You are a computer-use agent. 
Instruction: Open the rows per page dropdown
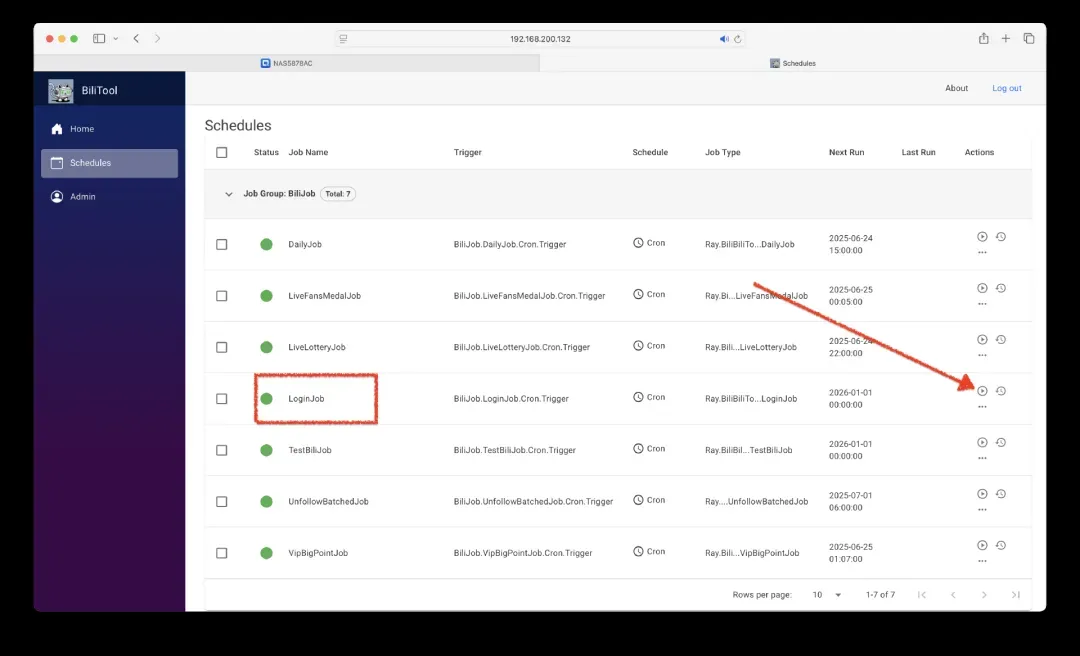coord(826,595)
